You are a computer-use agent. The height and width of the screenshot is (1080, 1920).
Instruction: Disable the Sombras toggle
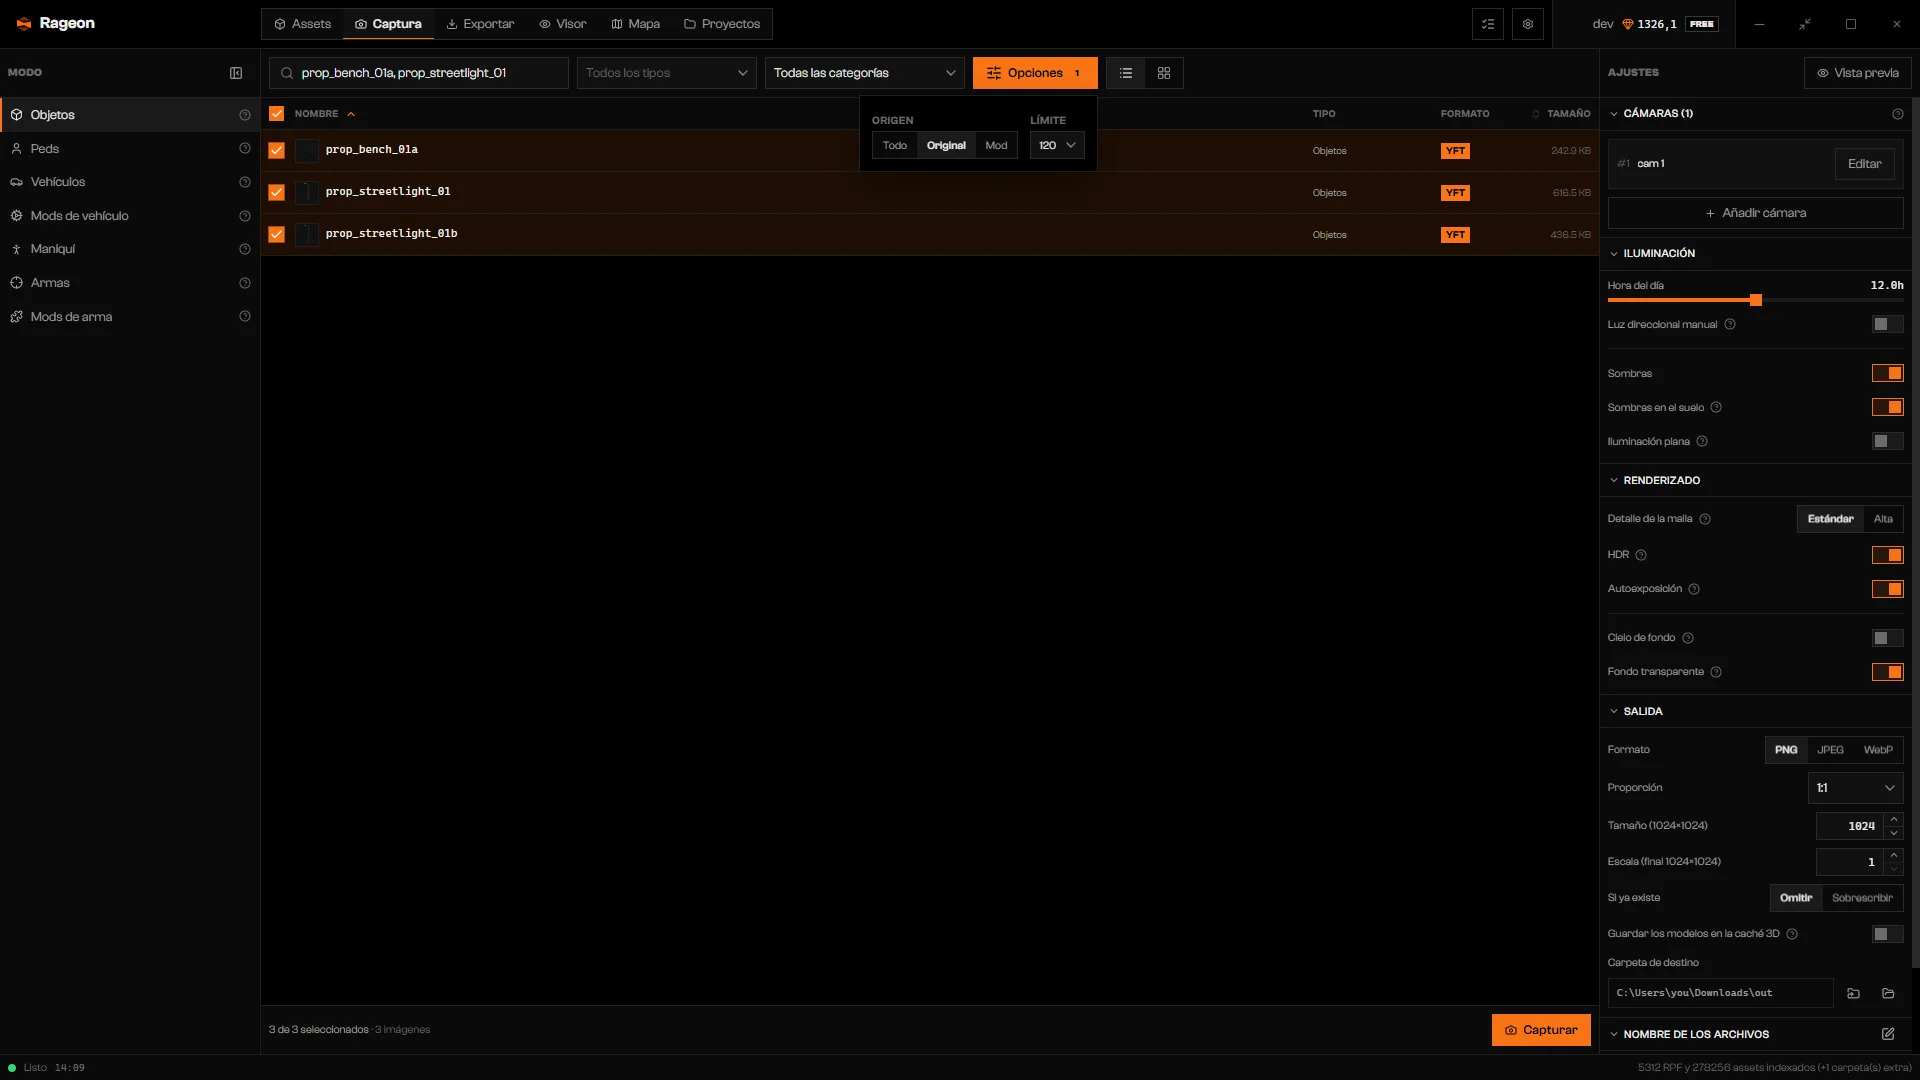pyautogui.click(x=1888, y=373)
